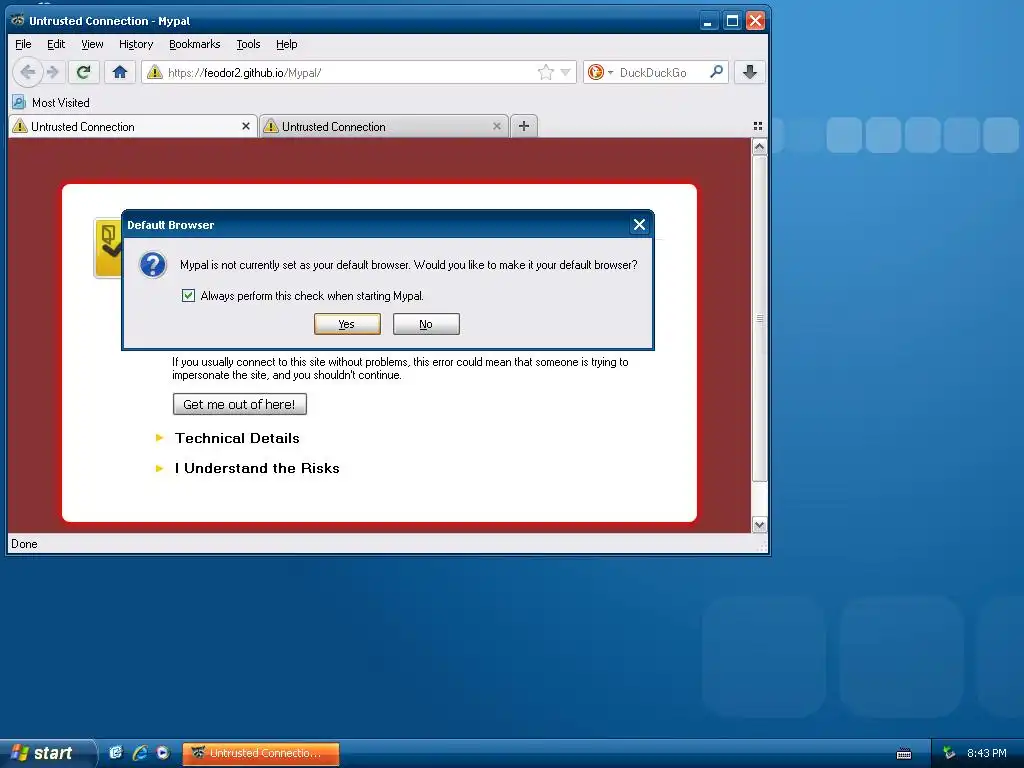Viewport: 1024px width, 768px height.
Task: Uncheck Always perform this check checkbox
Action: [x=188, y=296]
